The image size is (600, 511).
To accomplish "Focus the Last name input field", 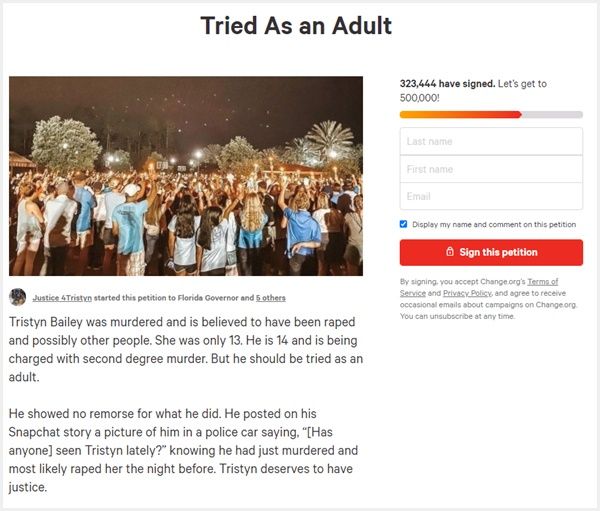I will click(x=491, y=142).
